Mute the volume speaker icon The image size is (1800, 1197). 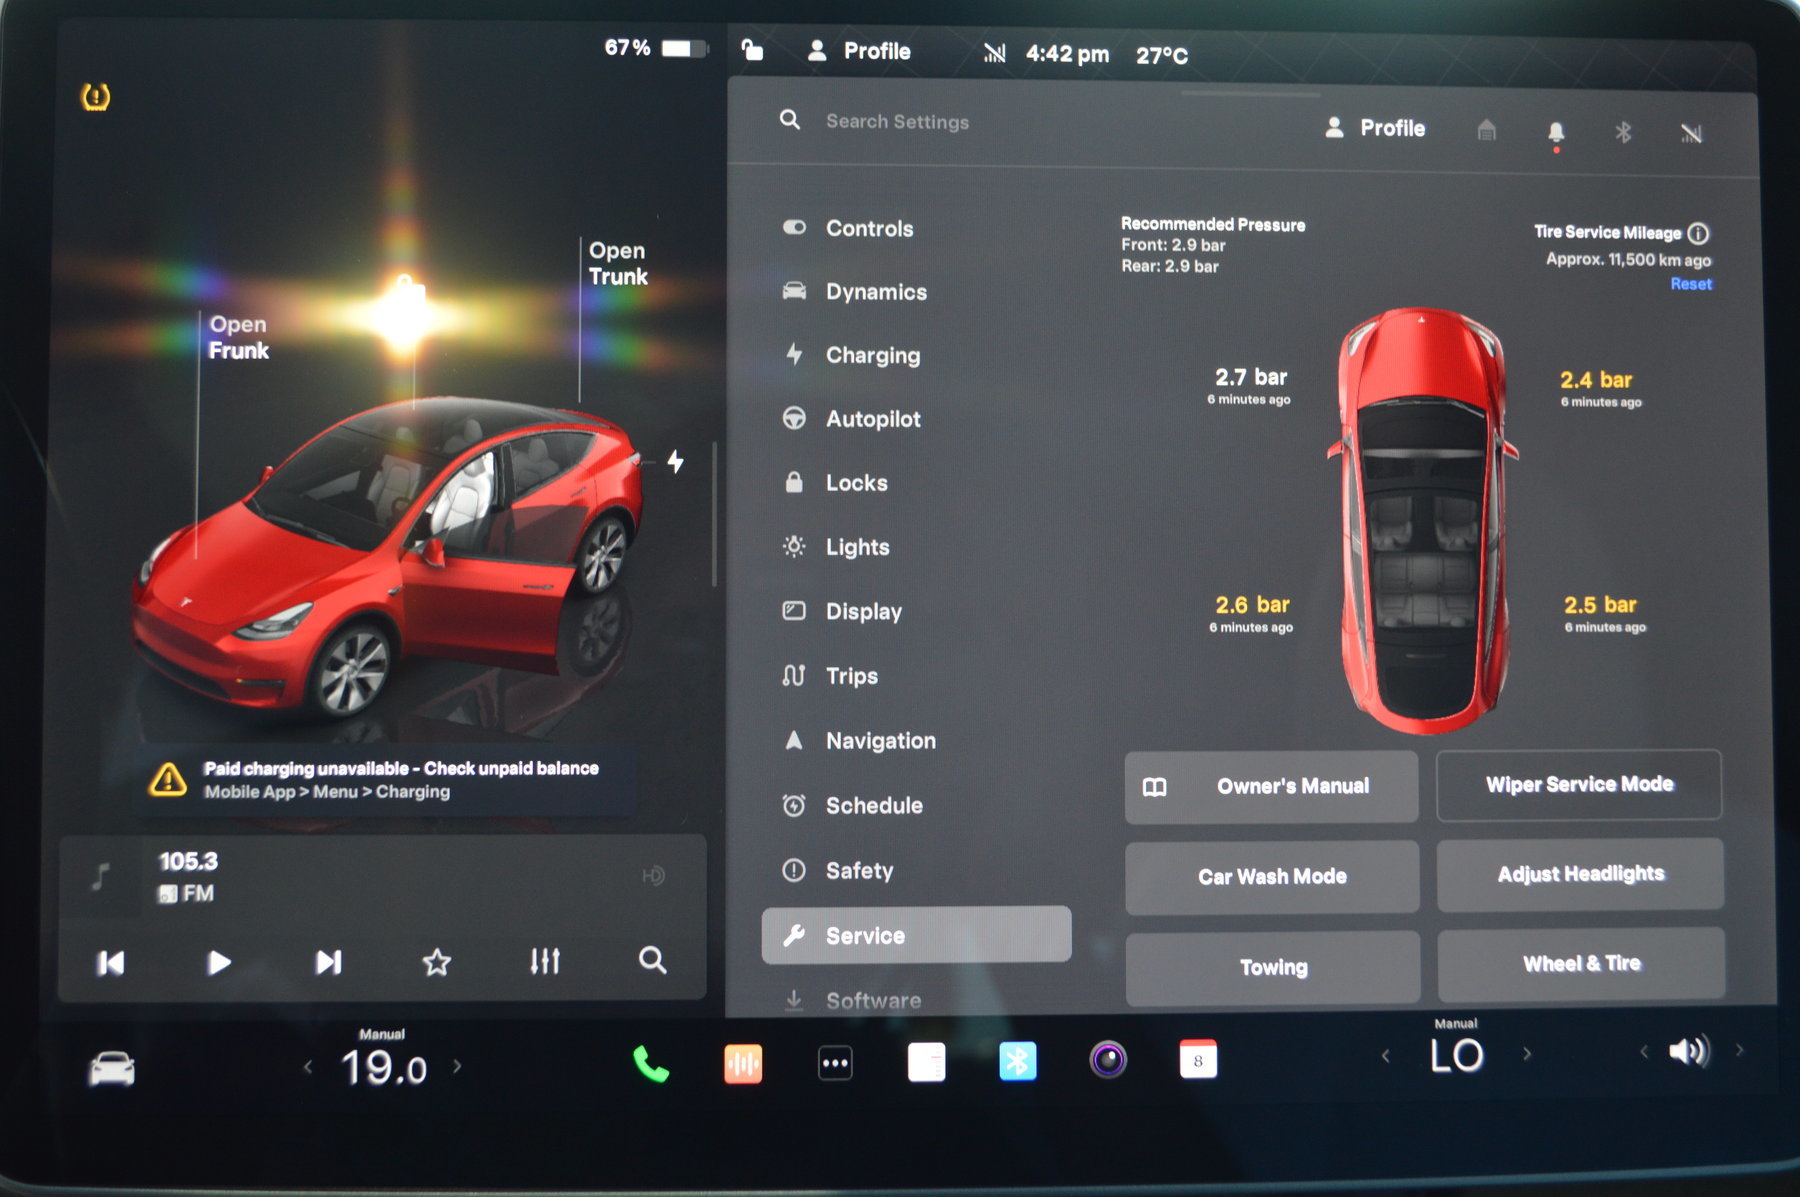point(1688,1051)
